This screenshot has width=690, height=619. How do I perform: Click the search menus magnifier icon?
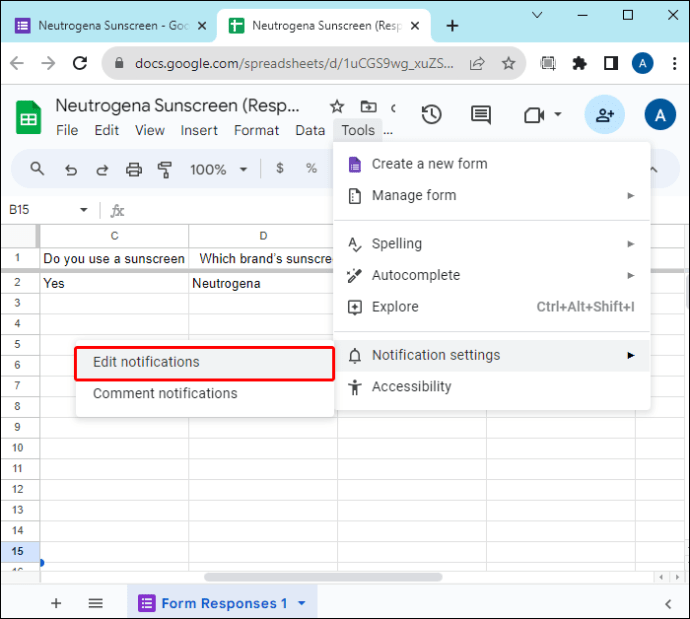[x=37, y=168]
